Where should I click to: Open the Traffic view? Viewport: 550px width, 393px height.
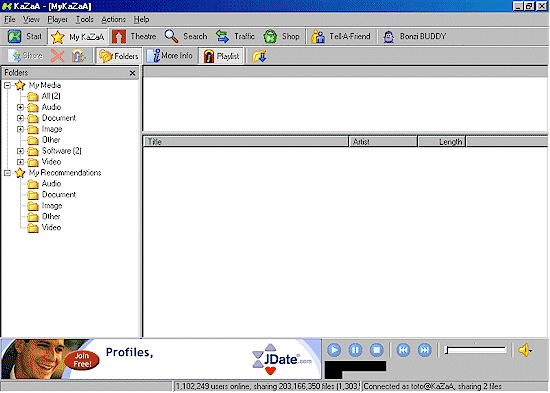(235, 36)
